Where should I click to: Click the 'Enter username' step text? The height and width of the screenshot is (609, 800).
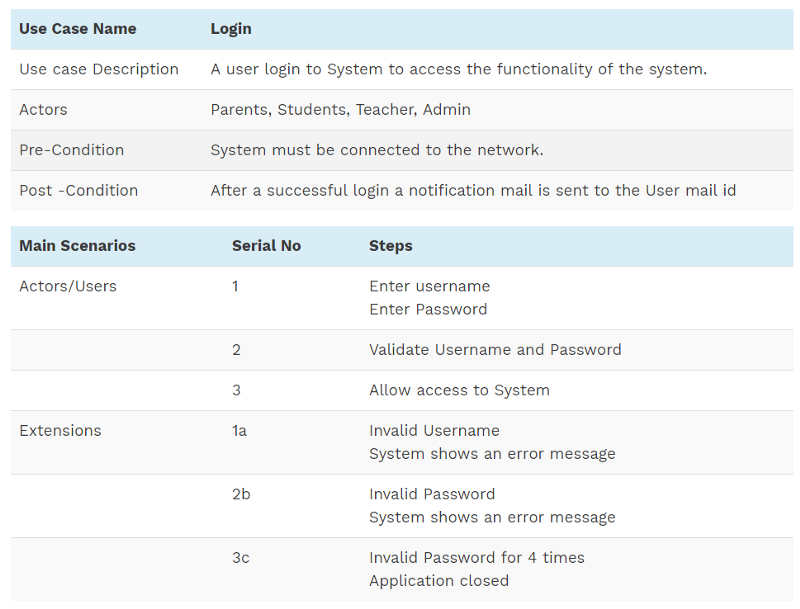(x=429, y=286)
